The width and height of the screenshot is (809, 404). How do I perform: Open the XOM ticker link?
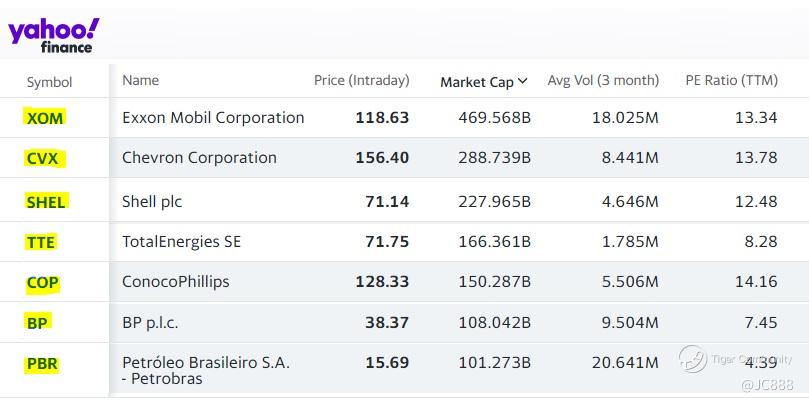(46, 118)
